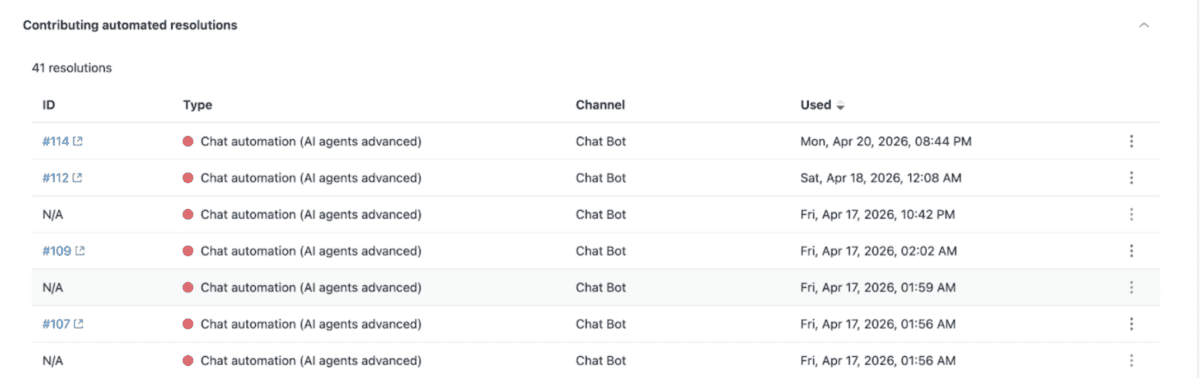Sort by the Used column header
Image resolution: width=1200 pixels, height=378 pixels.
[822, 105]
